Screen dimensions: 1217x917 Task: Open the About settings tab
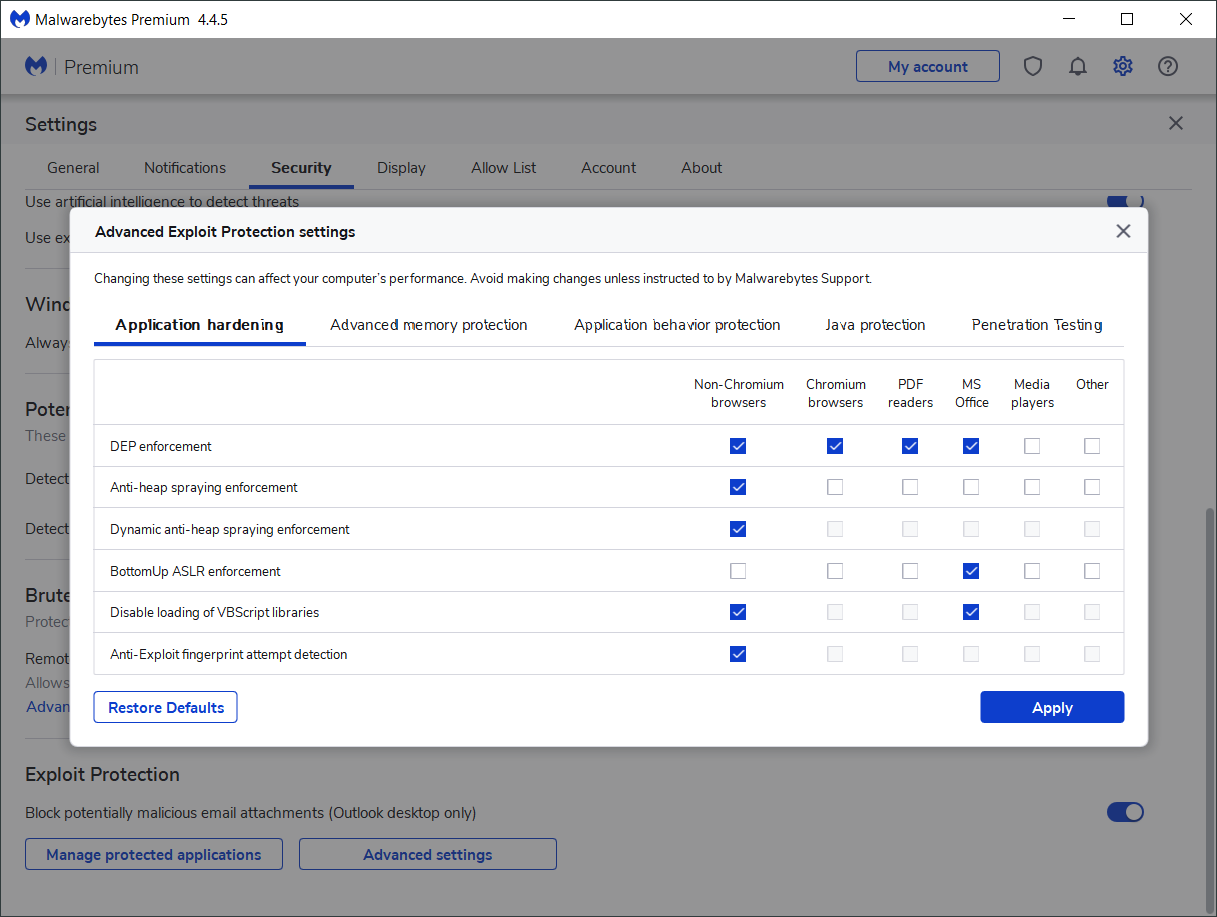click(x=702, y=168)
